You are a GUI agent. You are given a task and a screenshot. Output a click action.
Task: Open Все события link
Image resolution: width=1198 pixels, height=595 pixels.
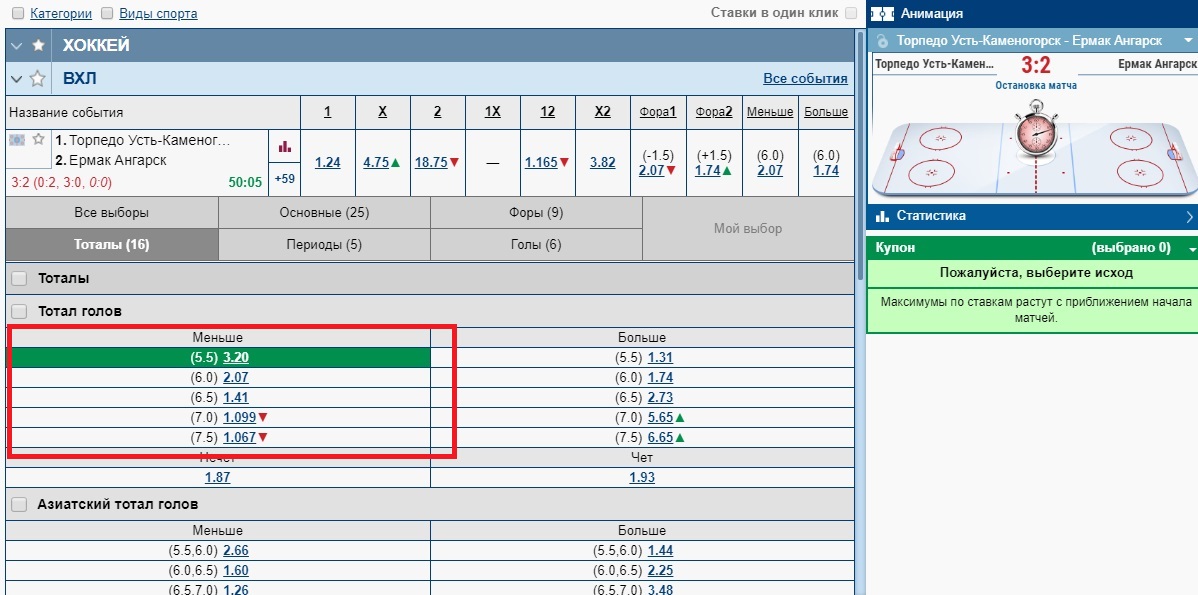(805, 79)
